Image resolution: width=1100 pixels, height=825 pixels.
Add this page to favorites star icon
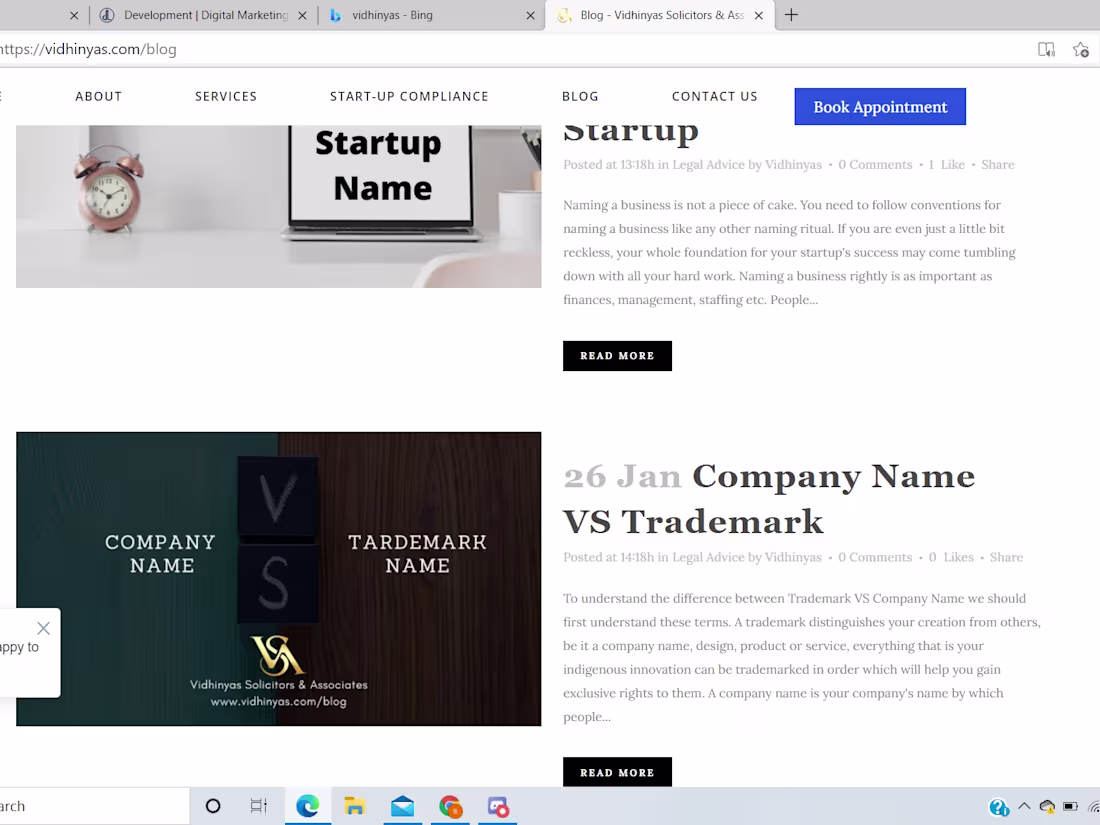click(x=1080, y=50)
